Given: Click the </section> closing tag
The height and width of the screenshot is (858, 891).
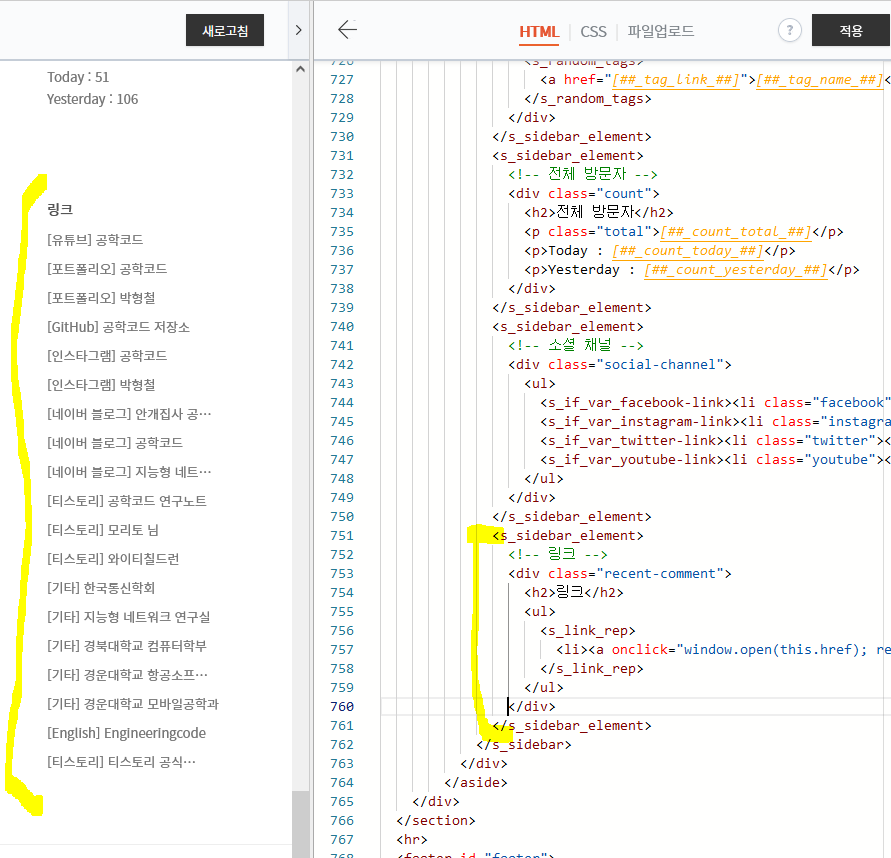Looking at the screenshot, I should pos(436,820).
